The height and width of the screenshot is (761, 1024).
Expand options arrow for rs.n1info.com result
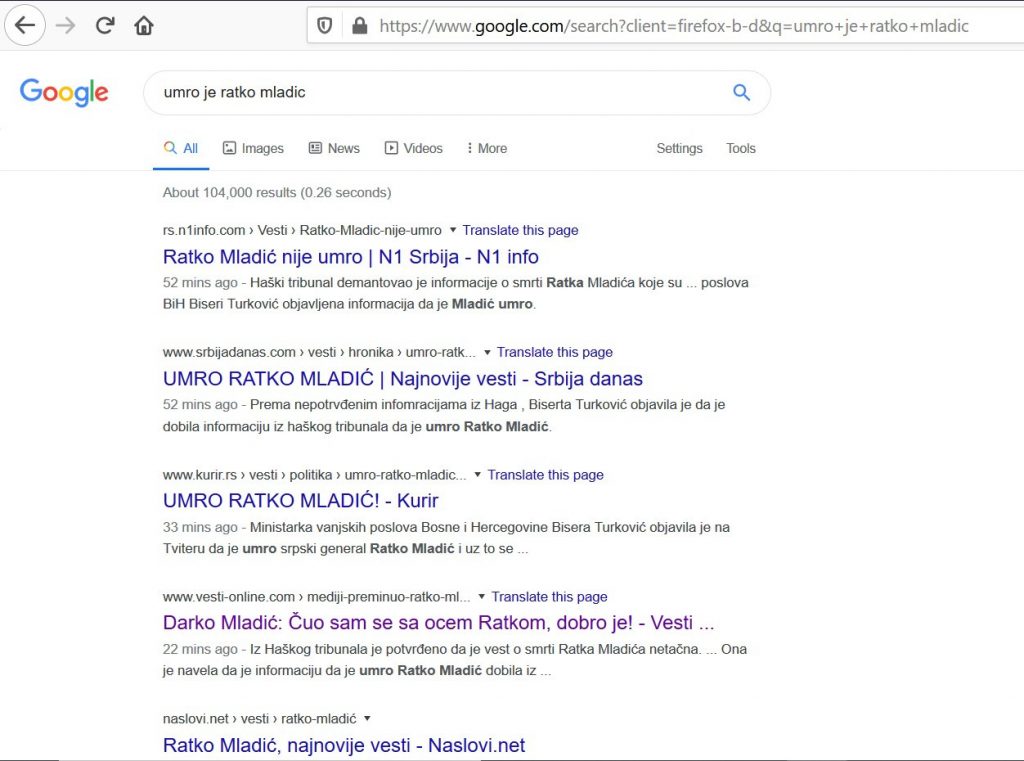click(x=453, y=230)
